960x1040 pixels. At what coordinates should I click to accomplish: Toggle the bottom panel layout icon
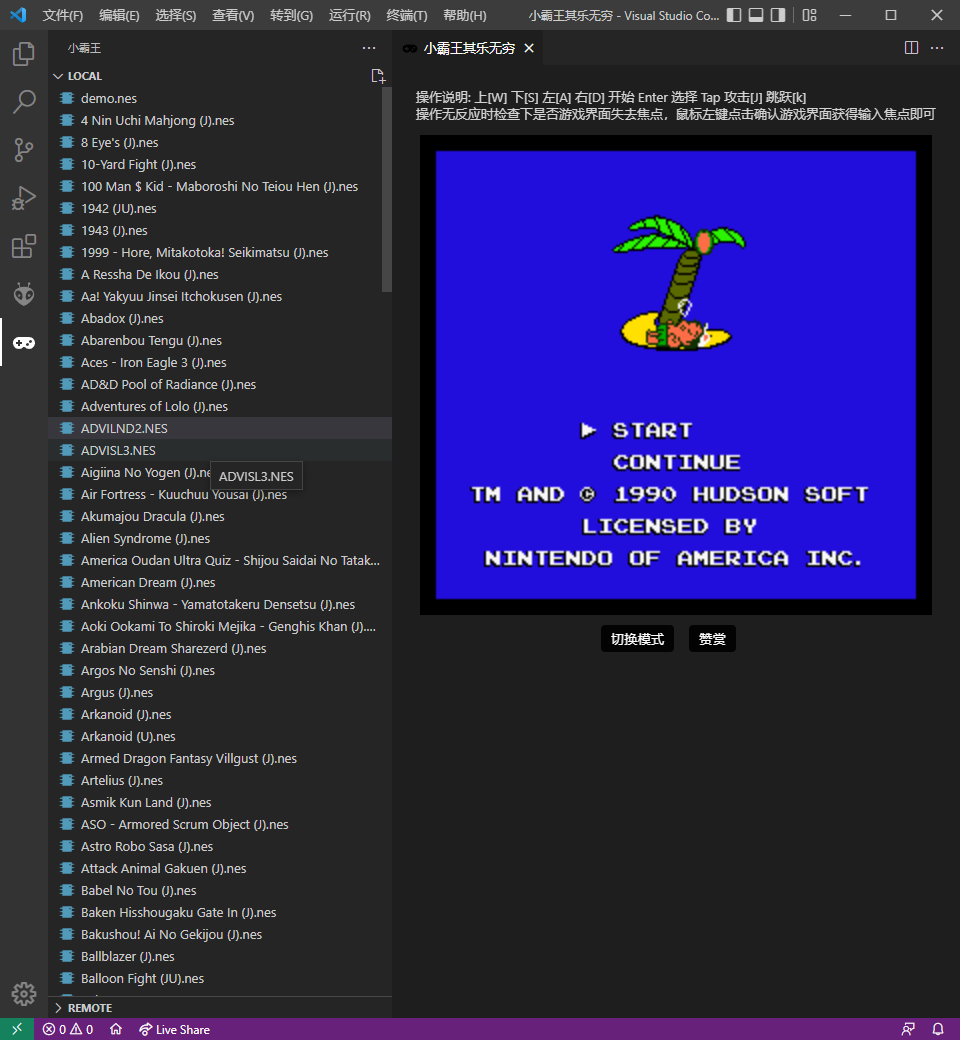click(x=756, y=15)
